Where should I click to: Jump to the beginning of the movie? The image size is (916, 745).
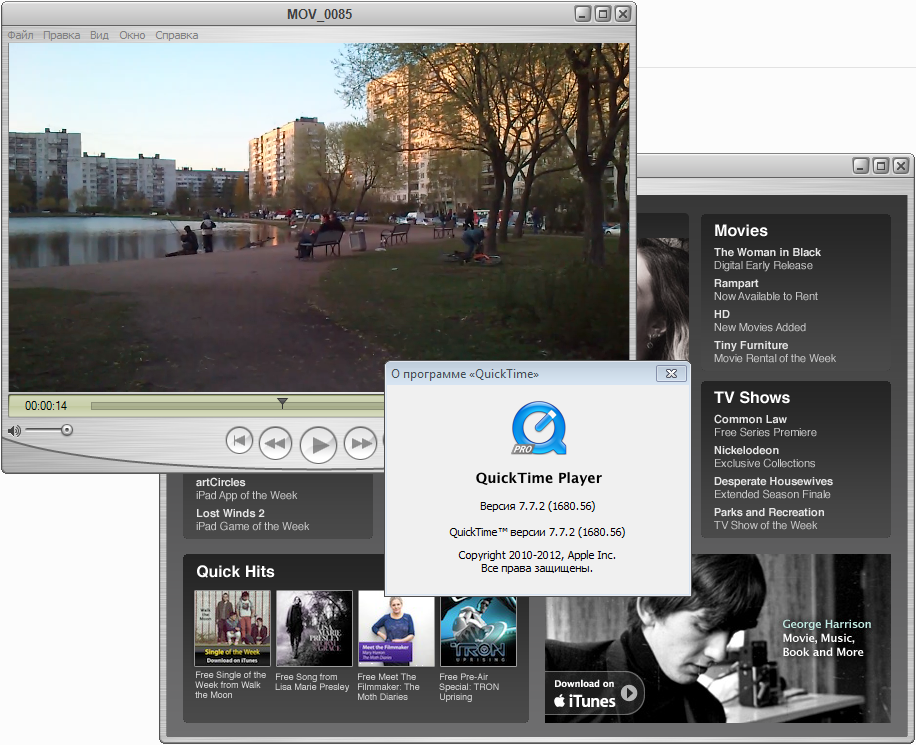[239, 441]
